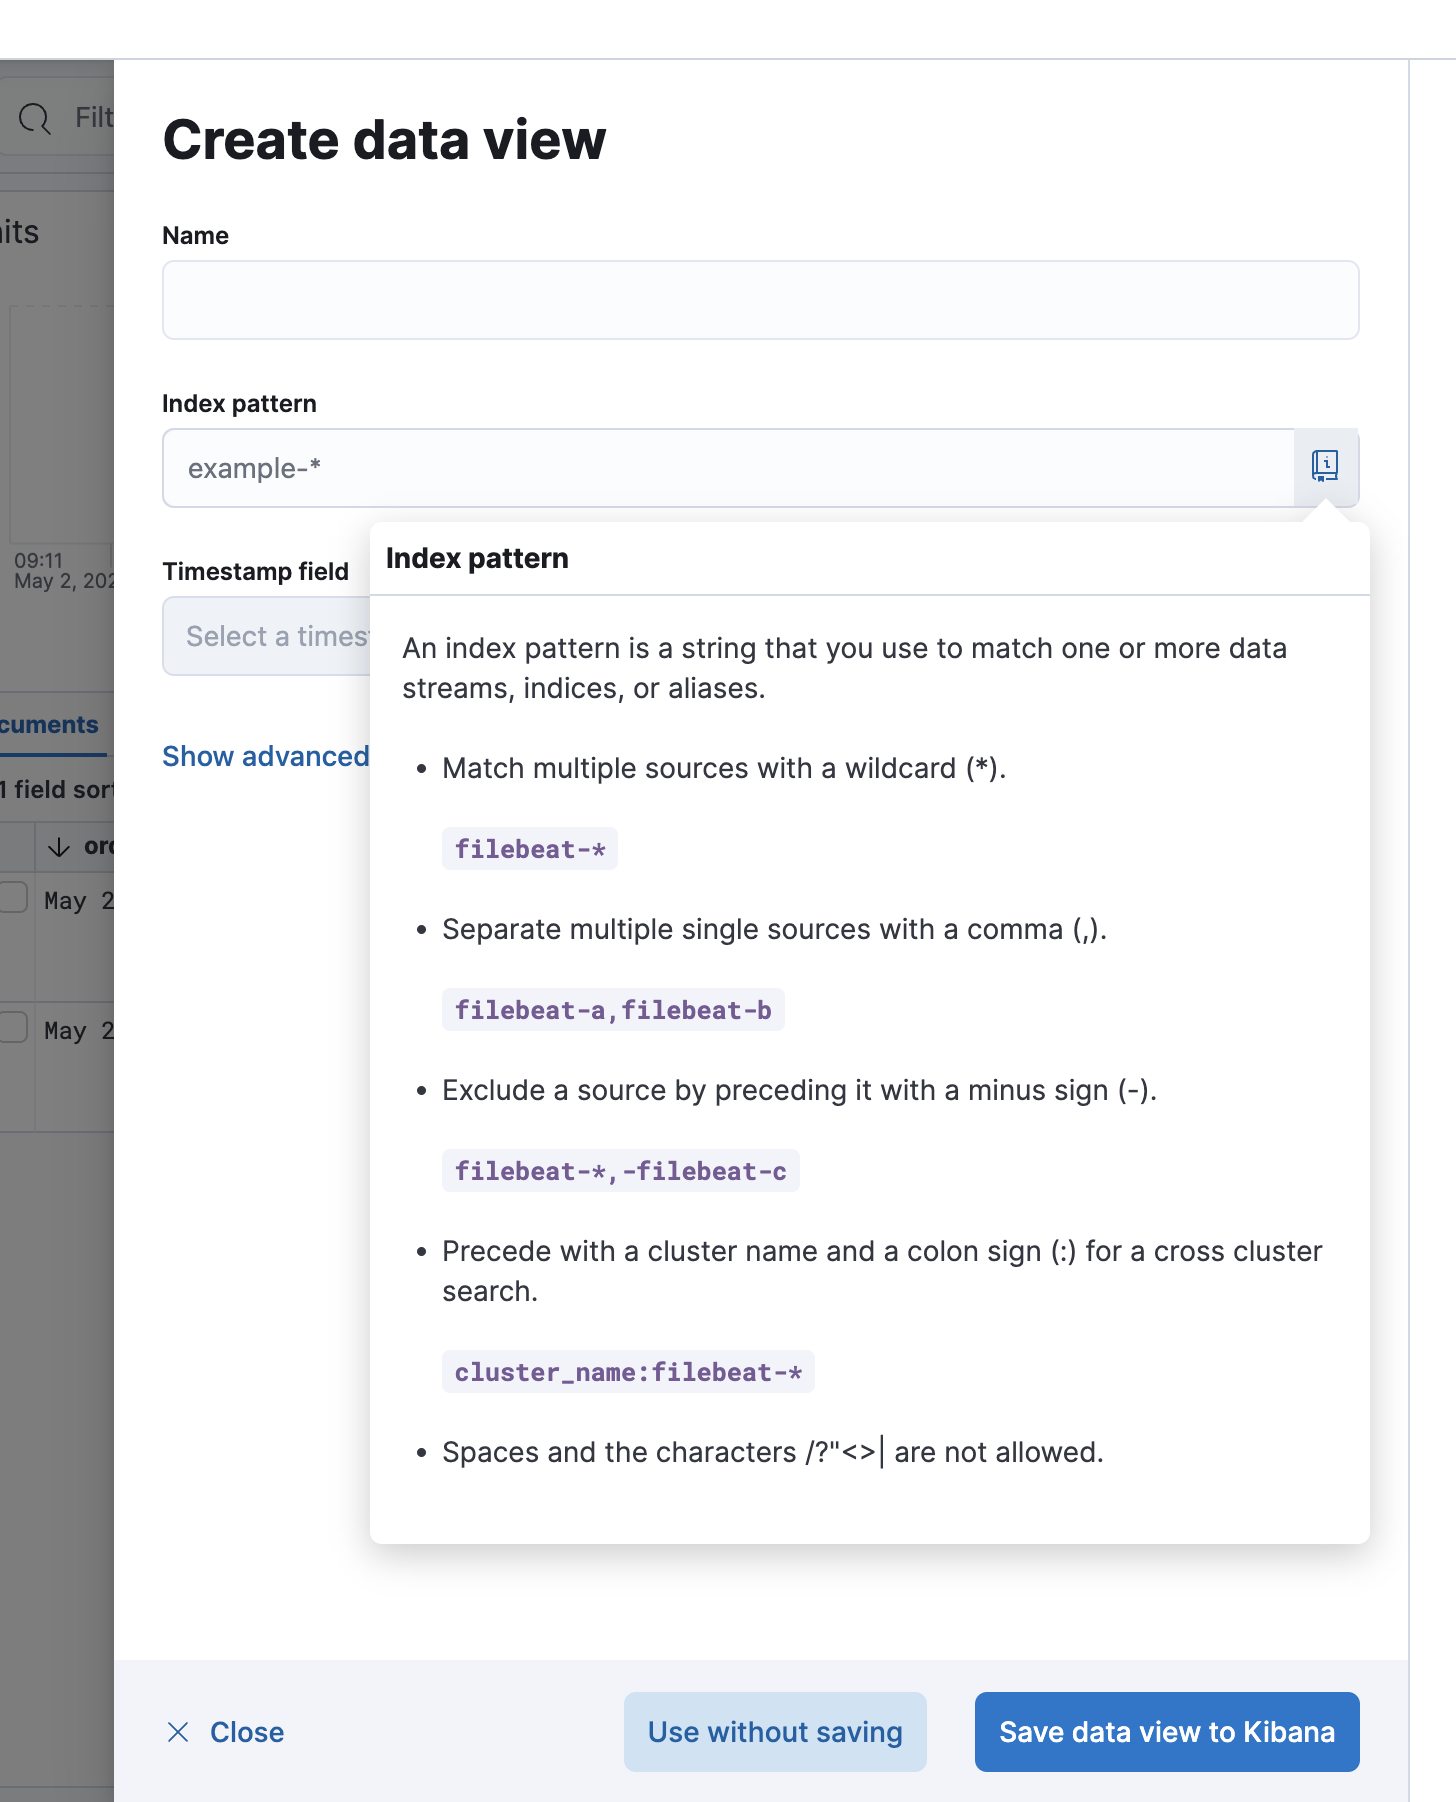The width and height of the screenshot is (1456, 1802).
Task: Focus the Index pattern input field
Action: point(728,468)
